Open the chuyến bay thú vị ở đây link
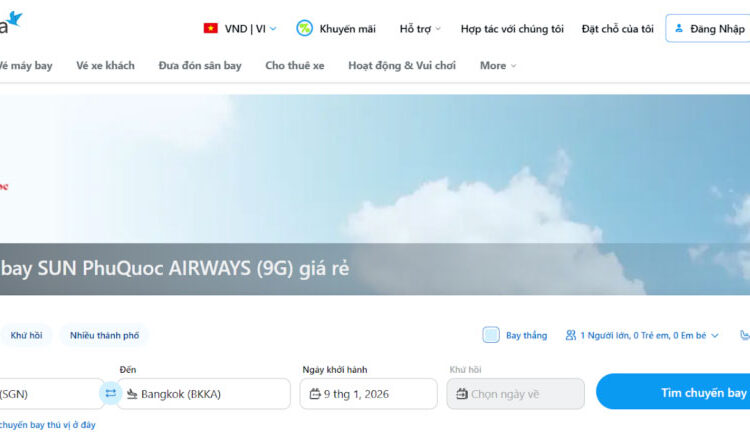The height and width of the screenshot is (447, 750). point(48,425)
